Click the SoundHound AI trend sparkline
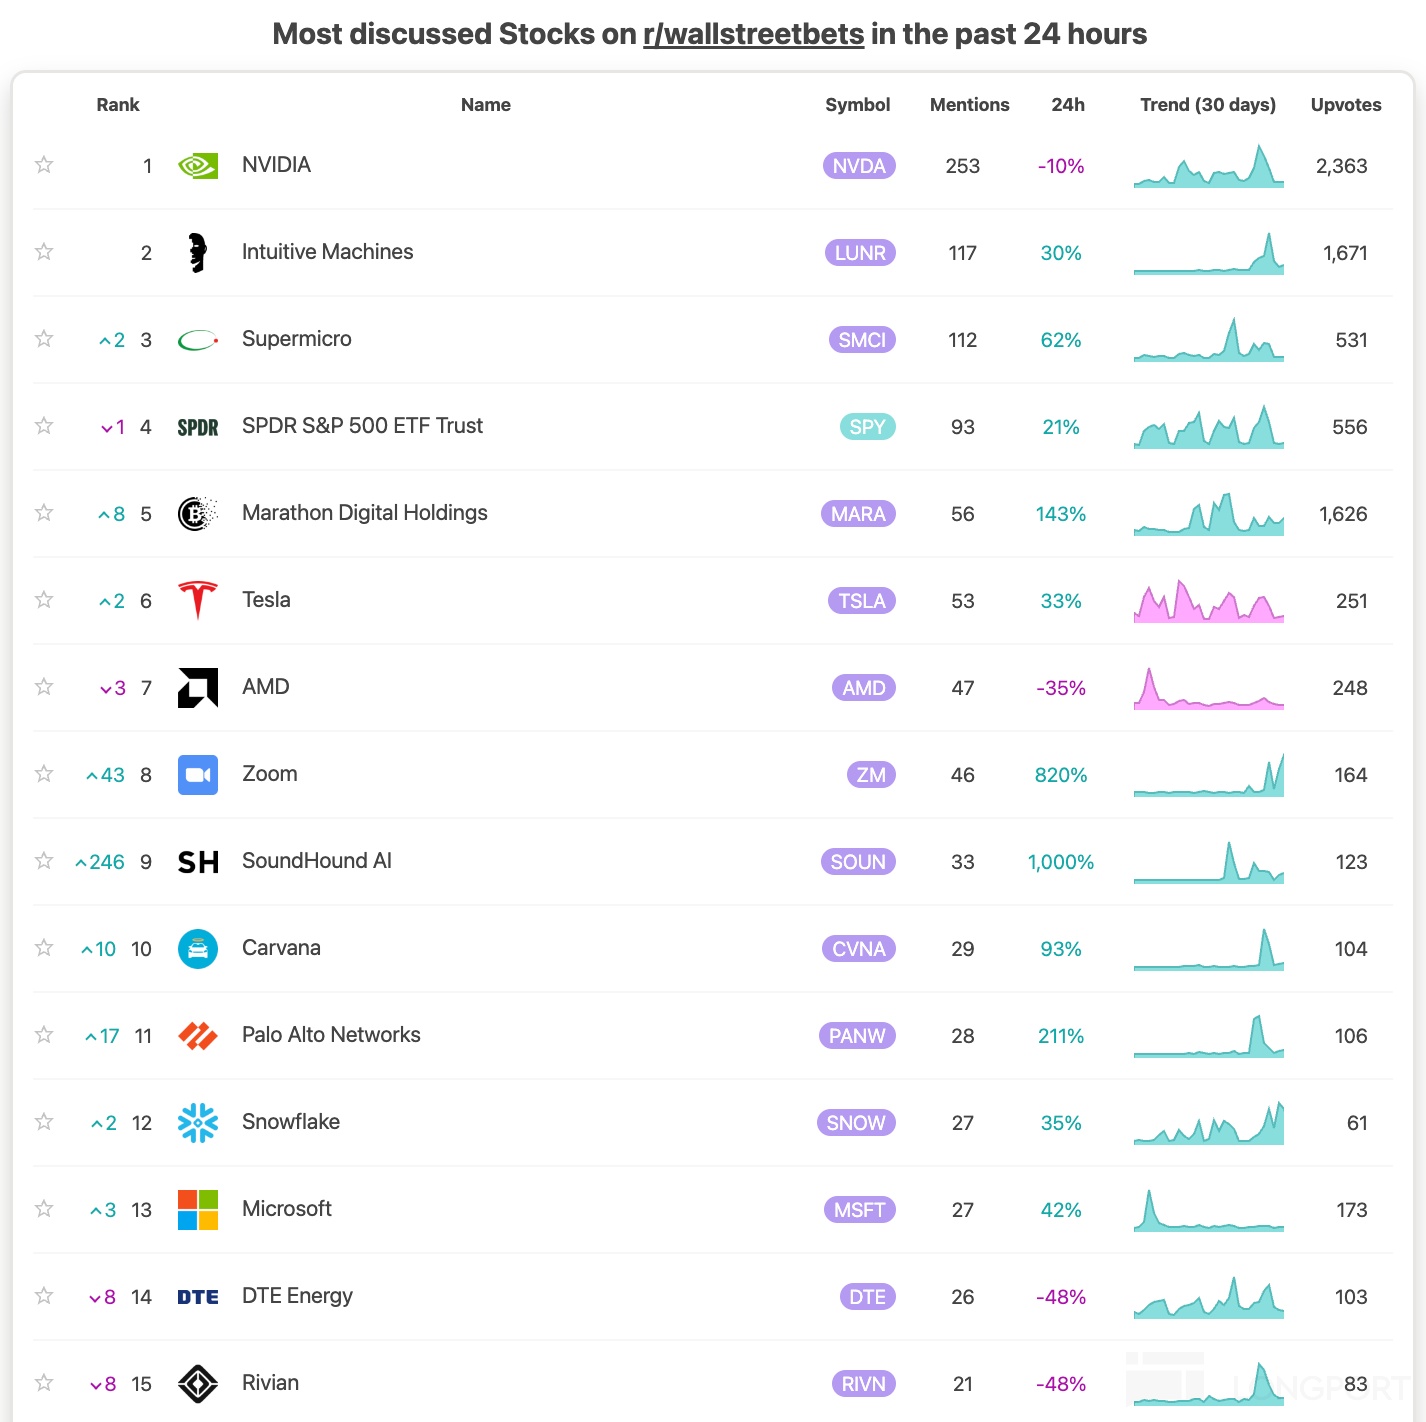 (x=1208, y=863)
